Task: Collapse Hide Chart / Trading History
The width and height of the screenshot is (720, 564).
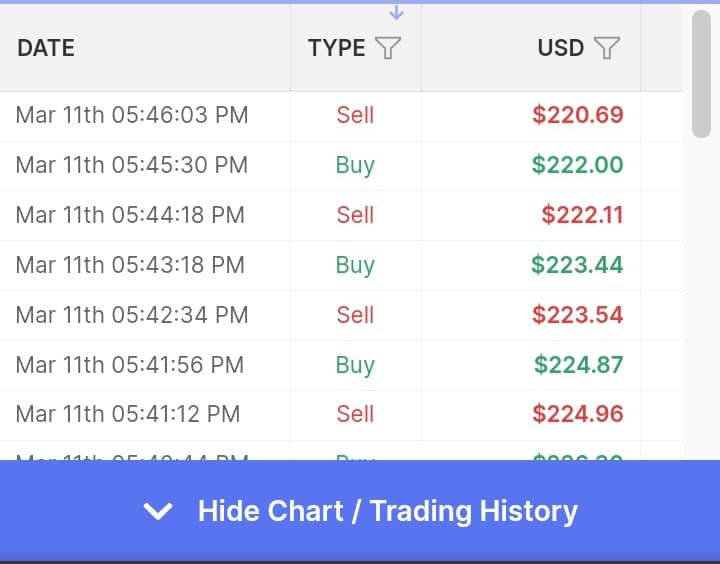Action: 360,511
